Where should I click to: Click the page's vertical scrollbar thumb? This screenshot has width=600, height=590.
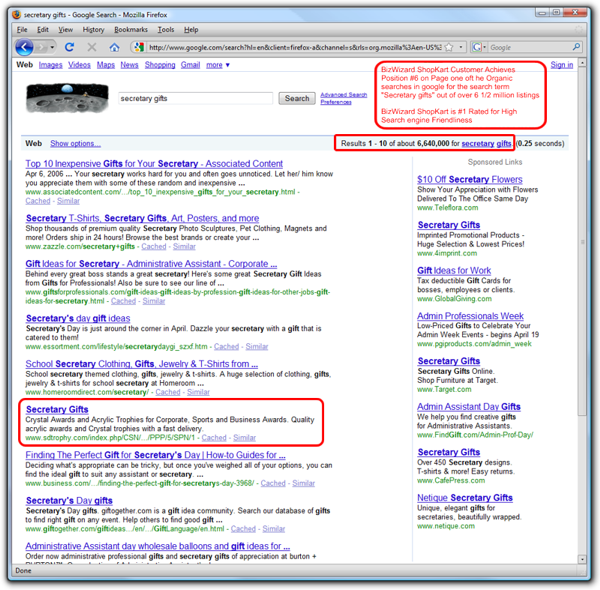[582, 241]
